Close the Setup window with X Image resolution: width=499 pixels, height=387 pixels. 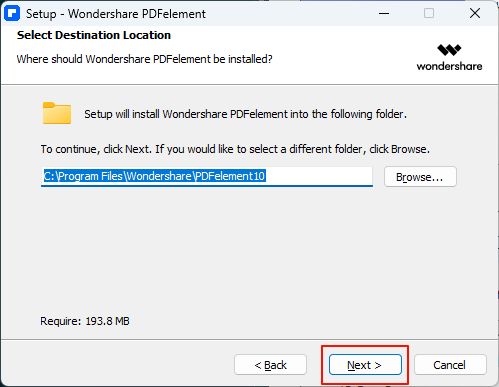click(x=475, y=13)
